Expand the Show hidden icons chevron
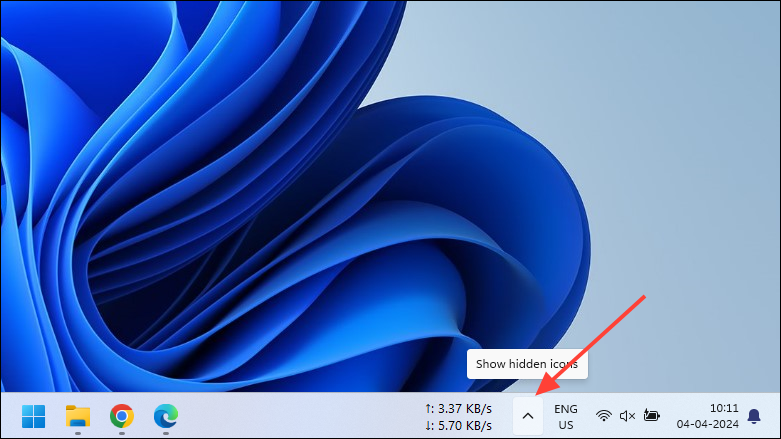This screenshot has width=781, height=439. (528, 416)
